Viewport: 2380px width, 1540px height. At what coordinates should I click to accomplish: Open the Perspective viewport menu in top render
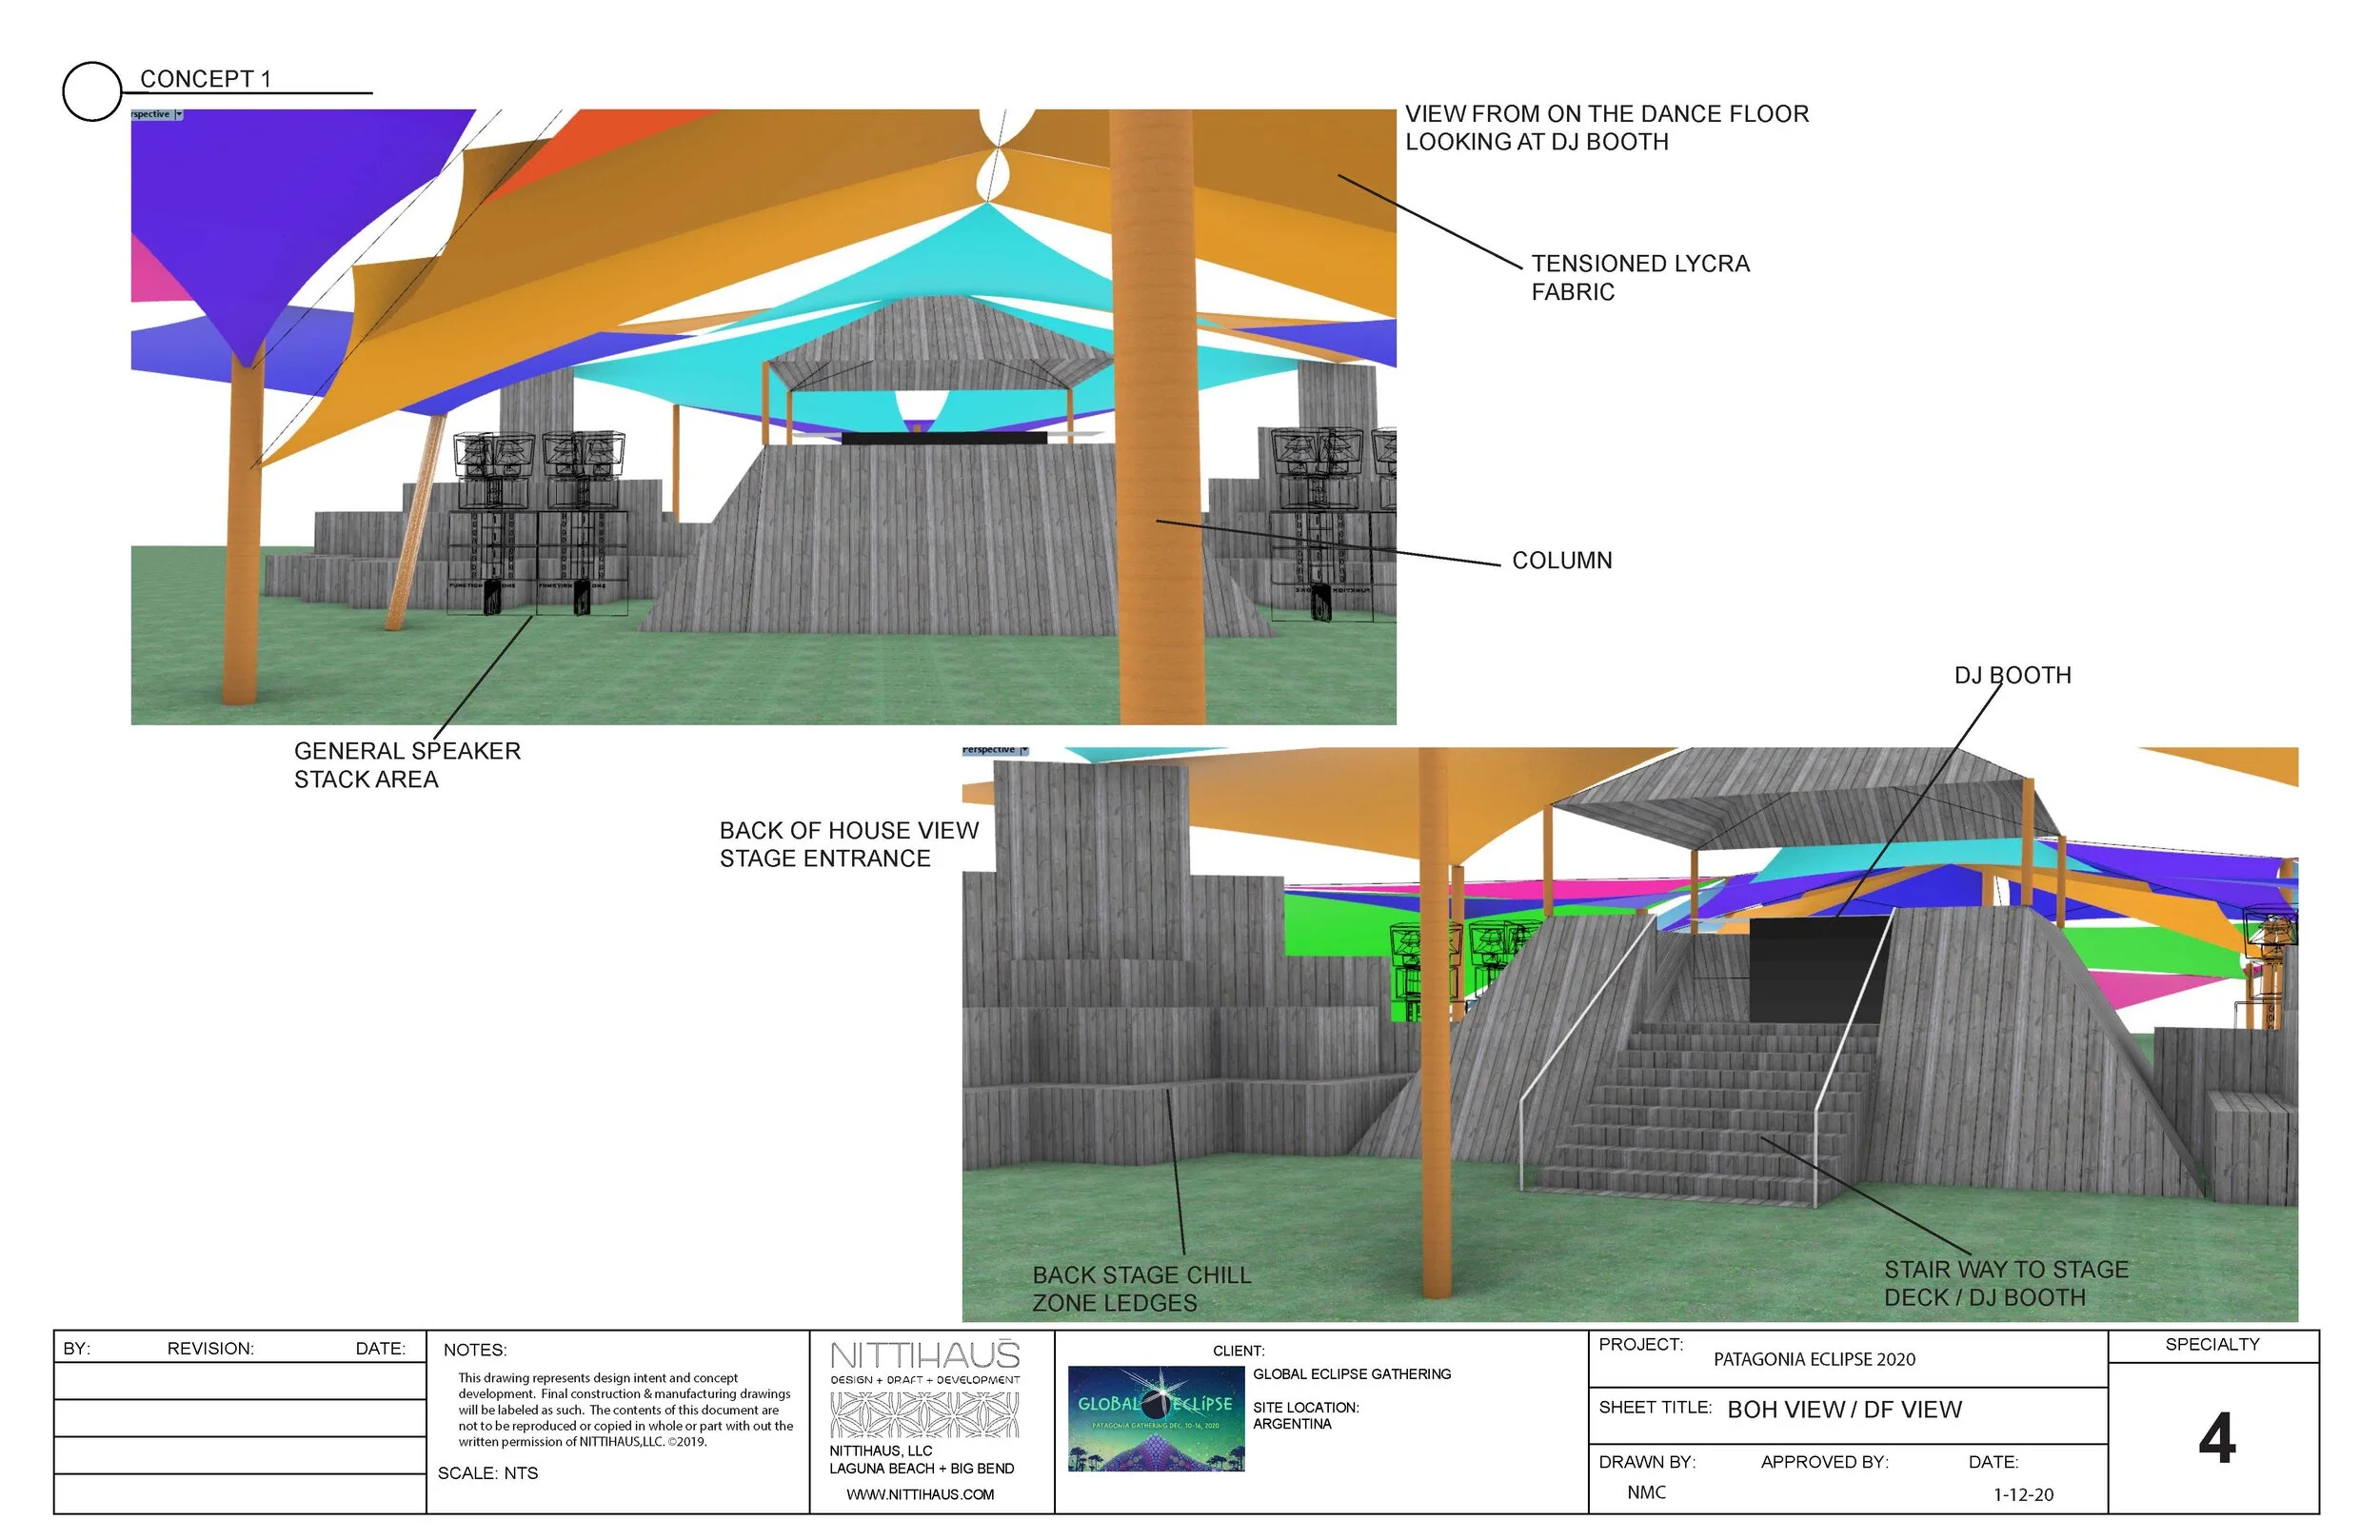[x=150, y=113]
